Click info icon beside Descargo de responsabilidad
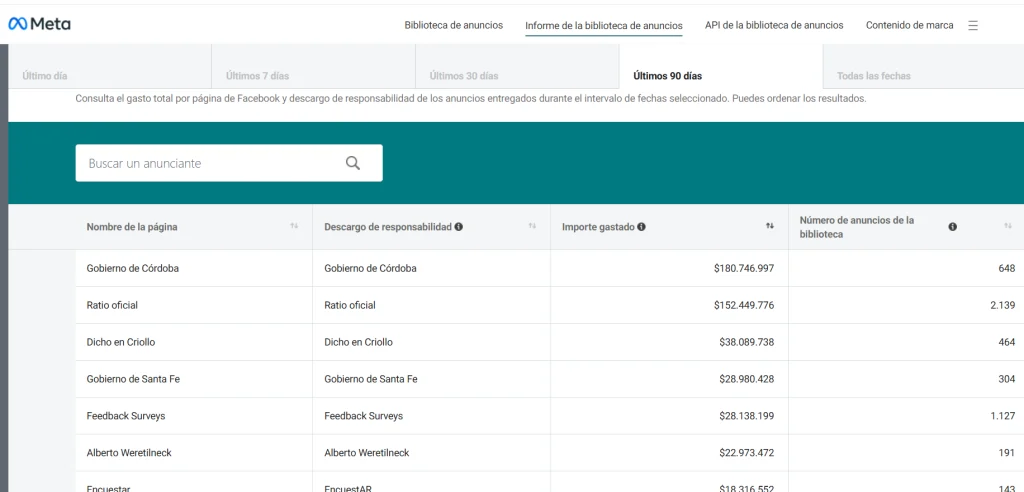The width and height of the screenshot is (1024, 492). click(x=459, y=227)
